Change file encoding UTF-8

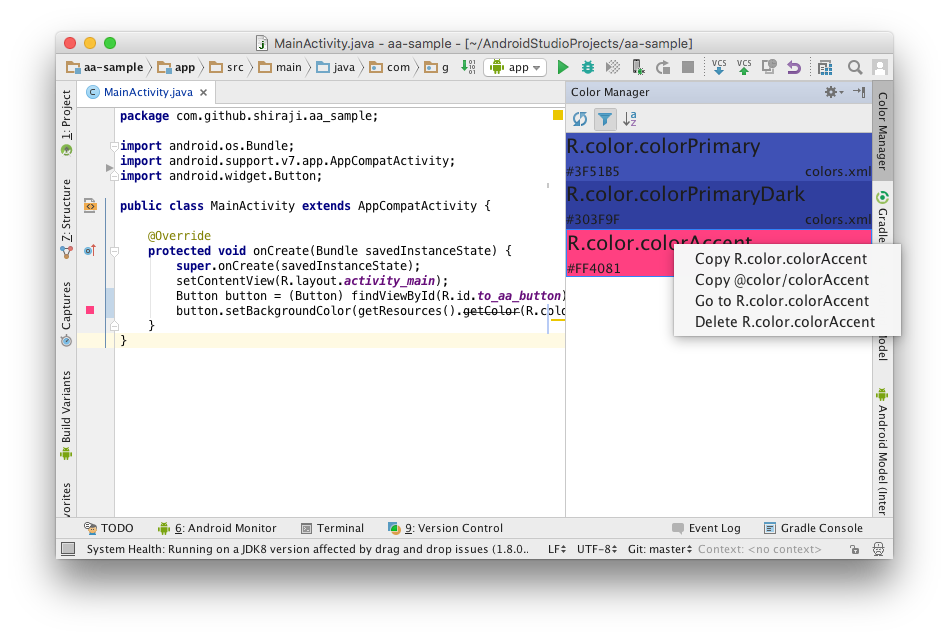pyautogui.click(x=597, y=549)
